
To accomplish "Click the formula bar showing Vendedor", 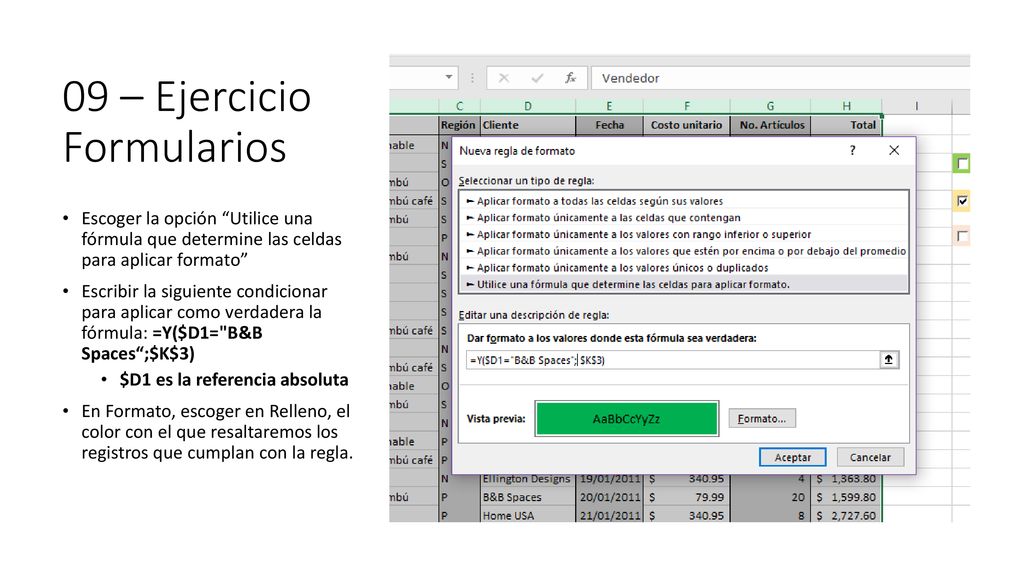I will pyautogui.click(x=780, y=78).
